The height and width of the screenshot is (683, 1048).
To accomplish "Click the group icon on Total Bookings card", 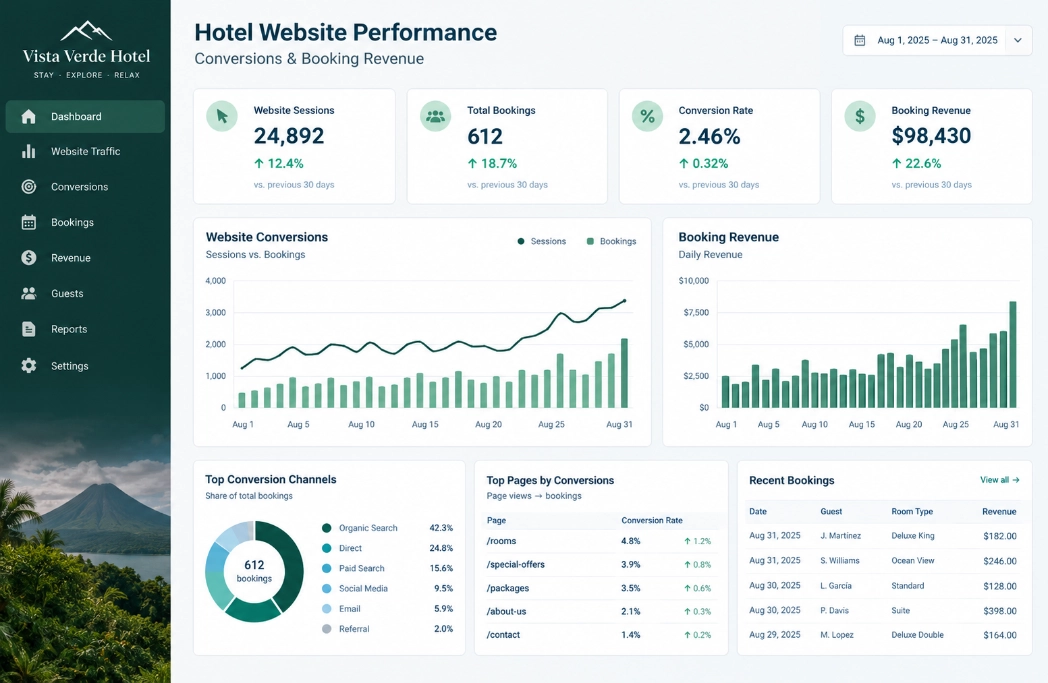I will pos(435,116).
